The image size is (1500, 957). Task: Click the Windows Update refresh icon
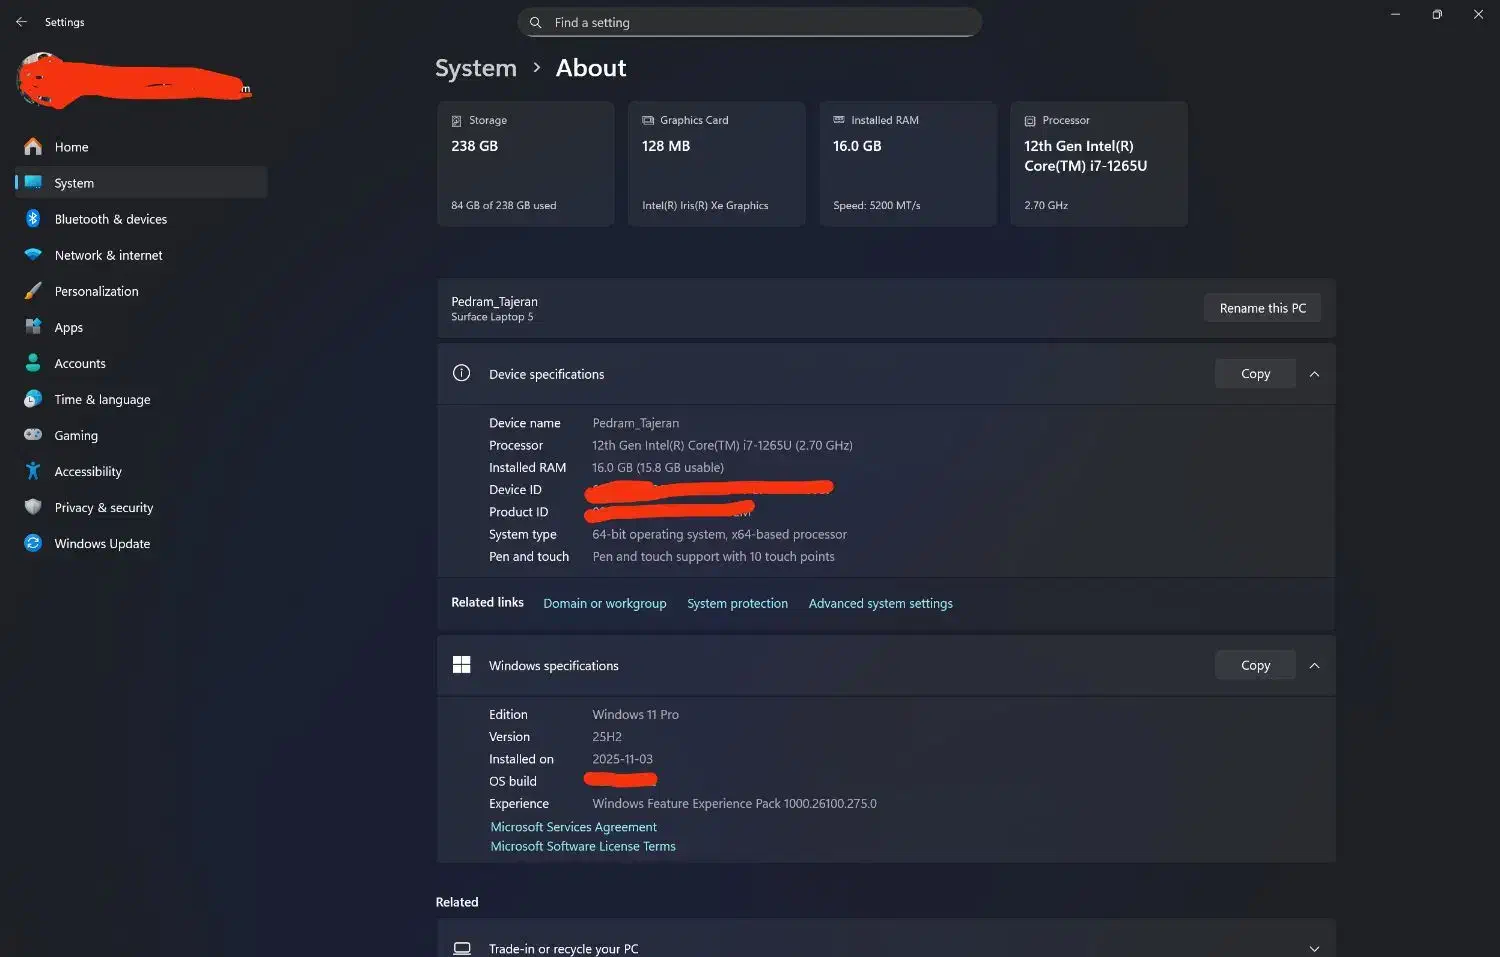click(33, 543)
